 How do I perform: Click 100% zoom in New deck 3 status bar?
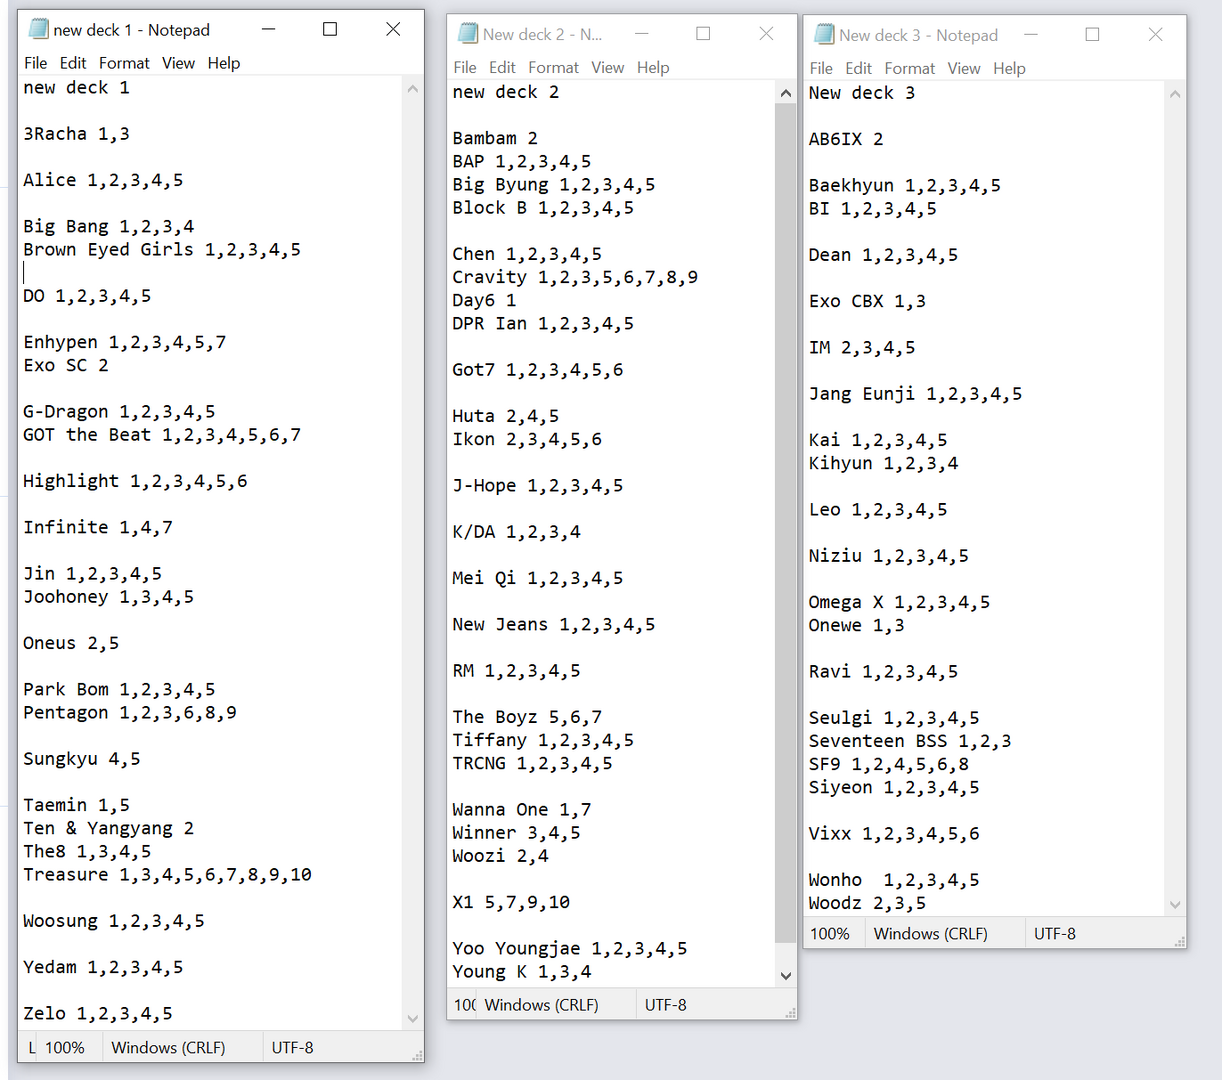830,934
